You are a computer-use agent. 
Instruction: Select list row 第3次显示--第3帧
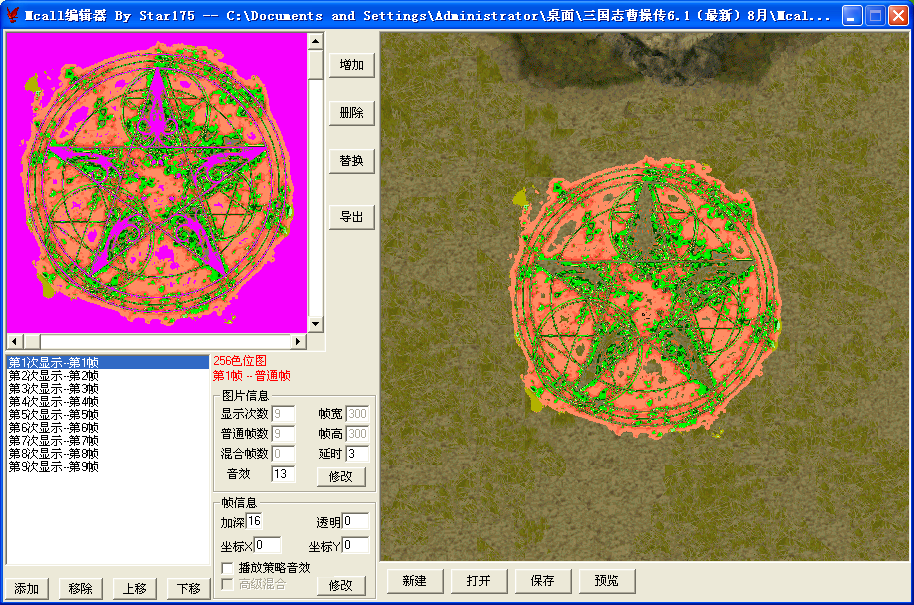point(107,388)
